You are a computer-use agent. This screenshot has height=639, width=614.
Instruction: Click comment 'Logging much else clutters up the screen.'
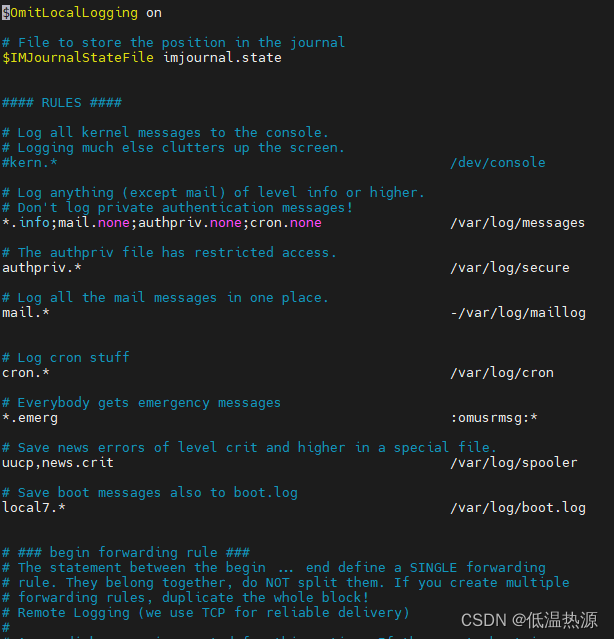point(181,148)
